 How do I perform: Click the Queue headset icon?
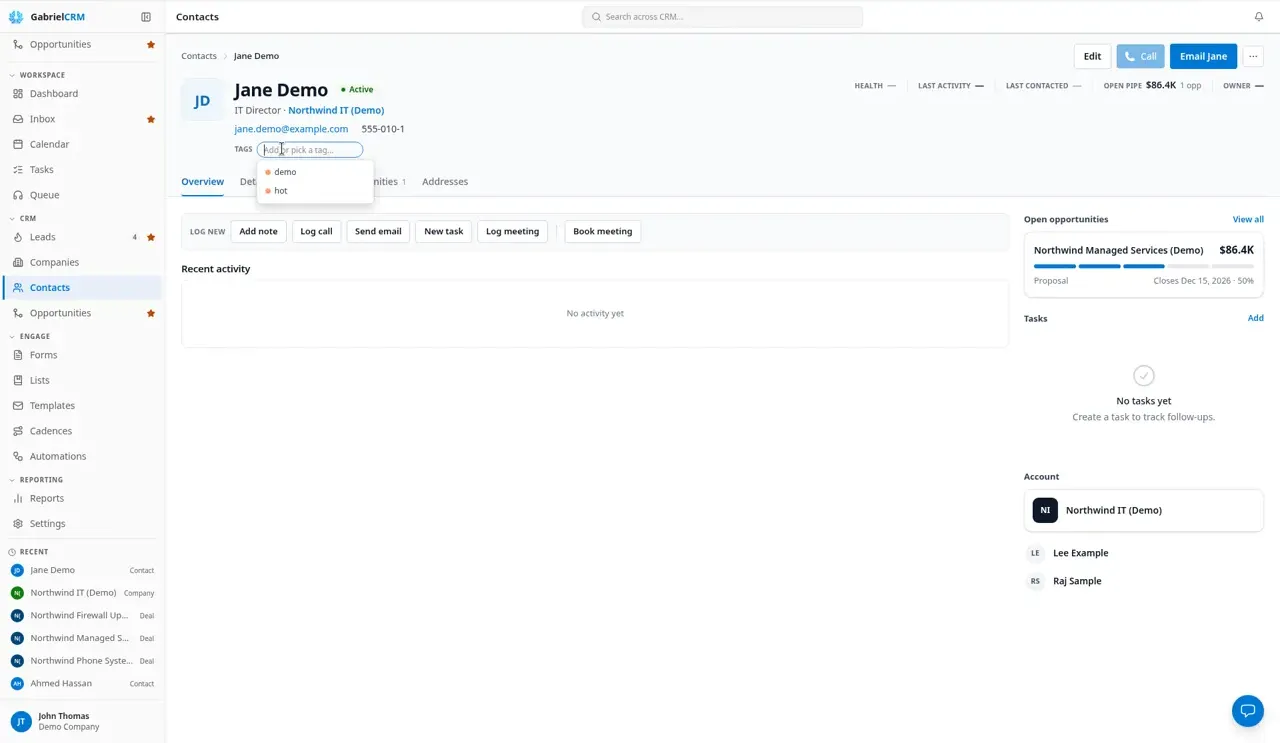click(x=18, y=195)
